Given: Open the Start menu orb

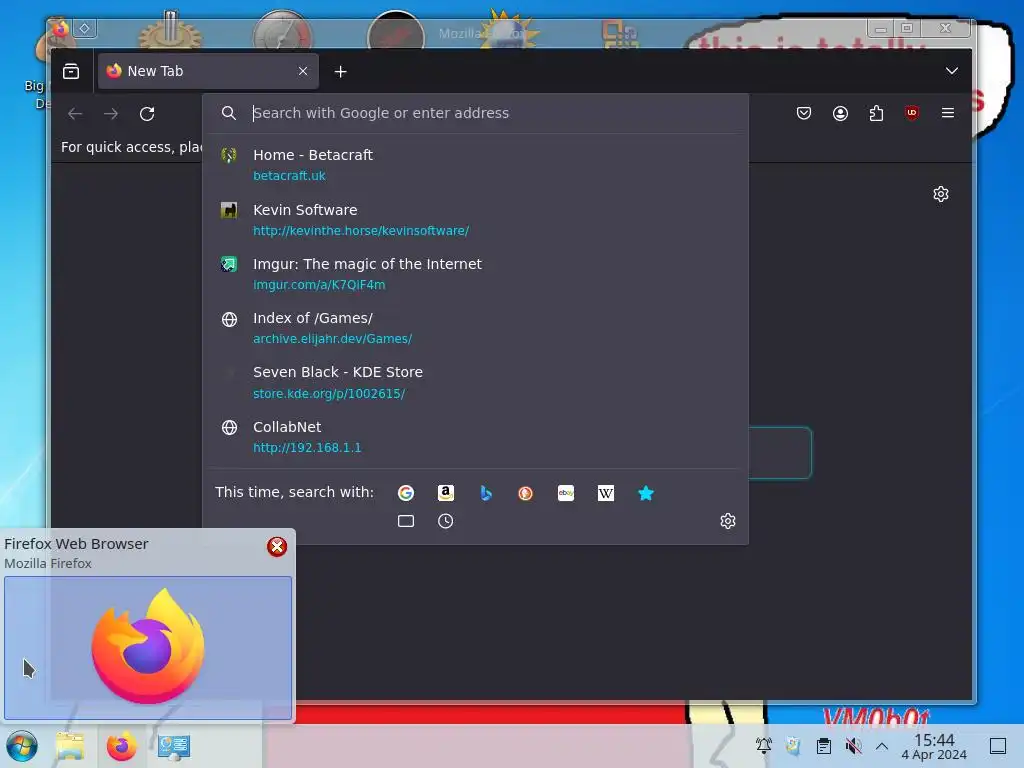Looking at the screenshot, I should (x=22, y=746).
